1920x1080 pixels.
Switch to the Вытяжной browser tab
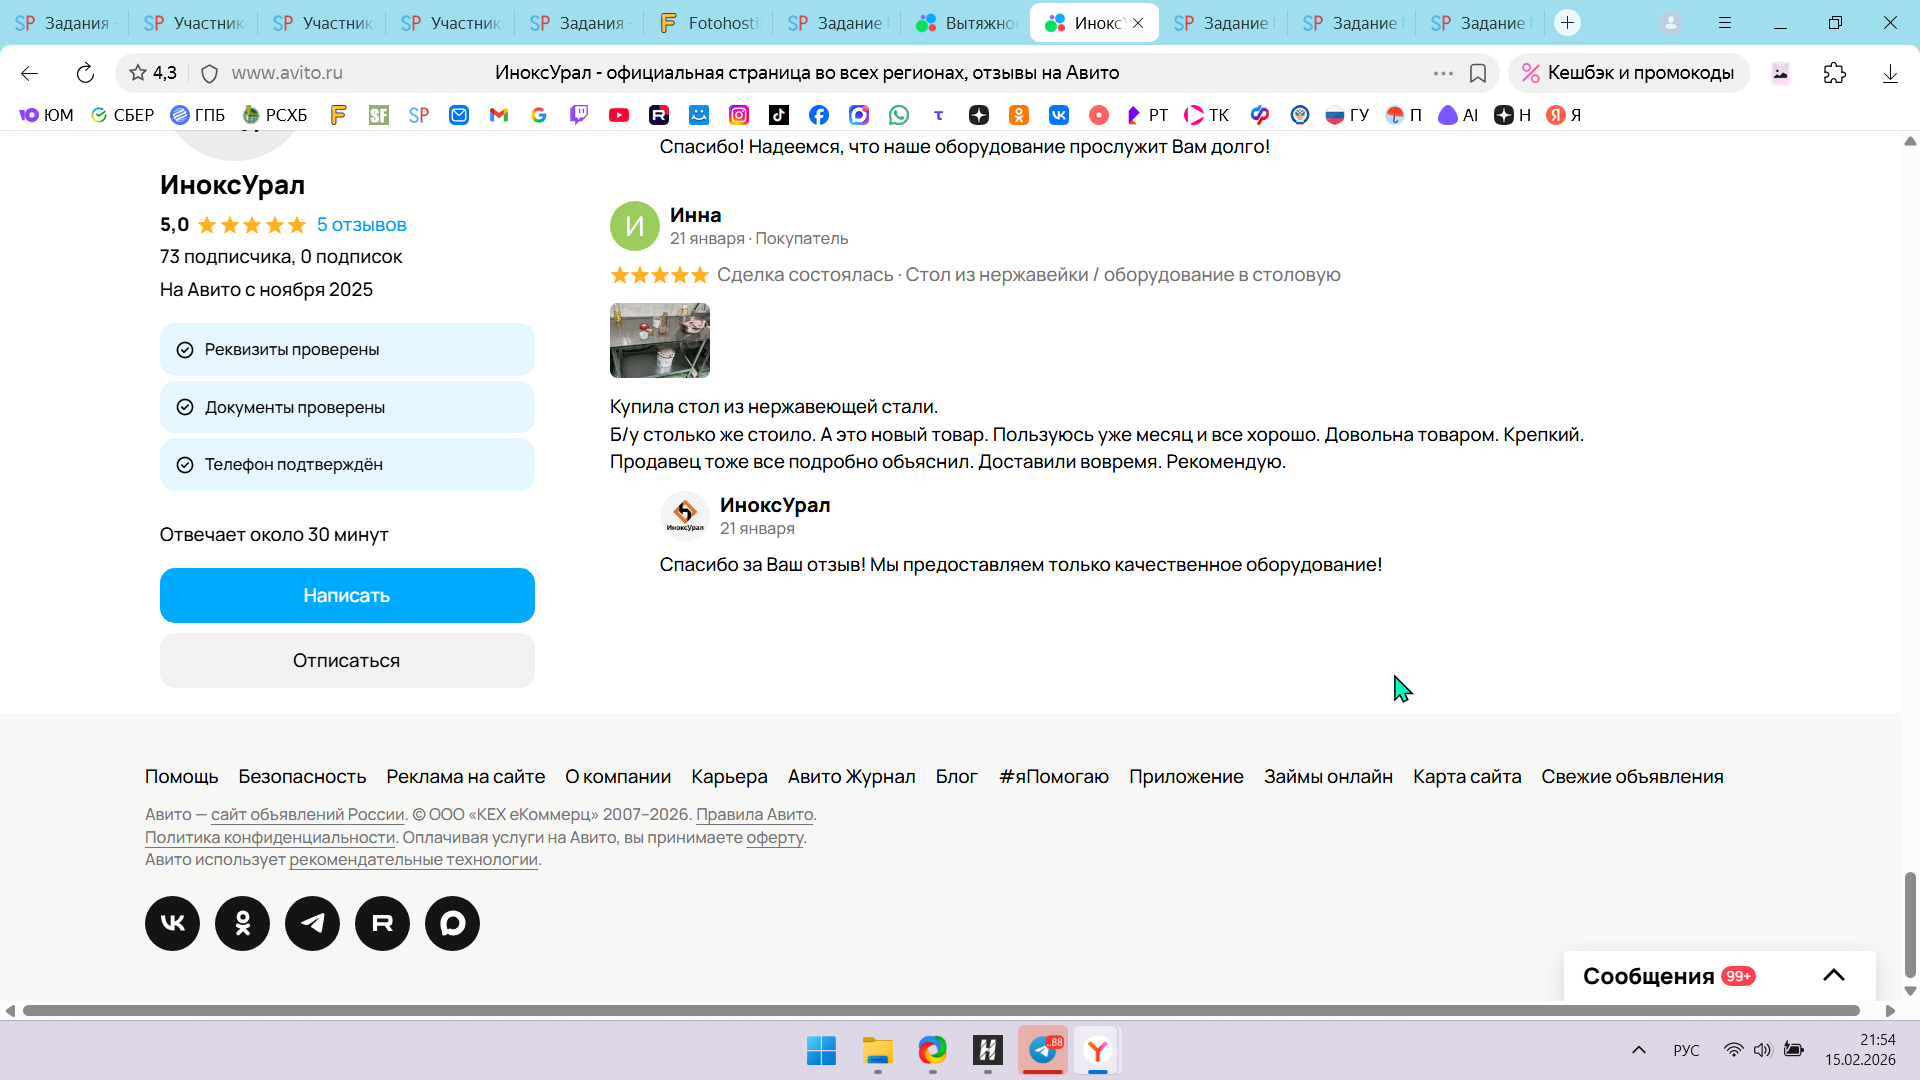pos(967,23)
